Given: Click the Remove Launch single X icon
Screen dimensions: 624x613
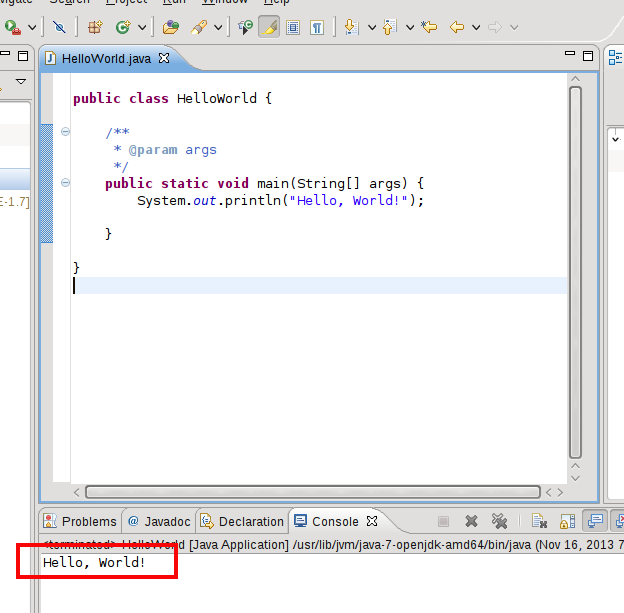Looking at the screenshot, I should pyautogui.click(x=471, y=521).
